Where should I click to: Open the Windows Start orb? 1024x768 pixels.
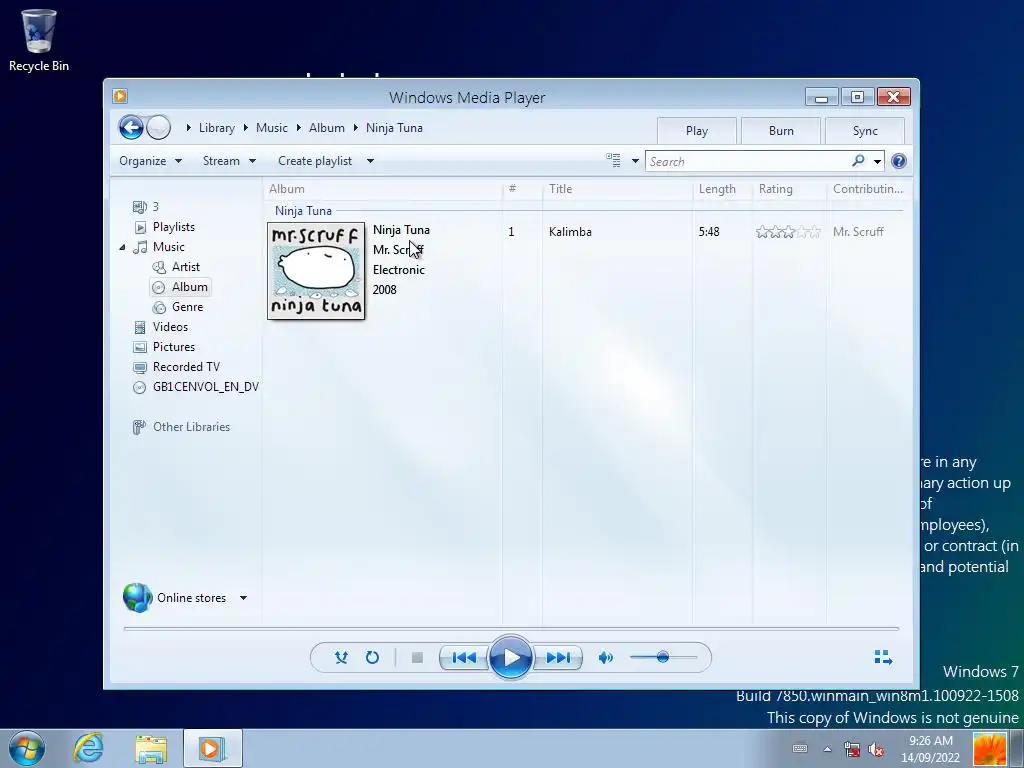27,748
